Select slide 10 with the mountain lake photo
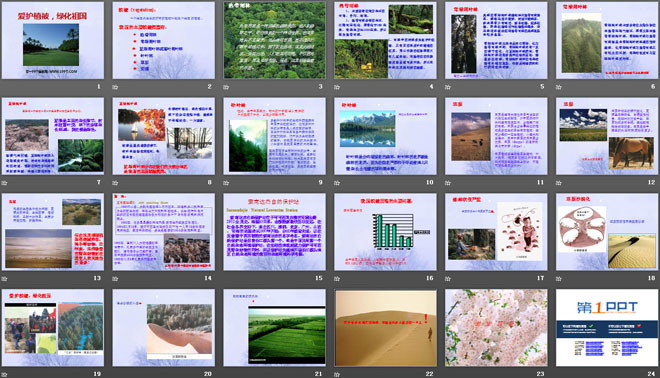The height and width of the screenshot is (378, 660). point(385,136)
